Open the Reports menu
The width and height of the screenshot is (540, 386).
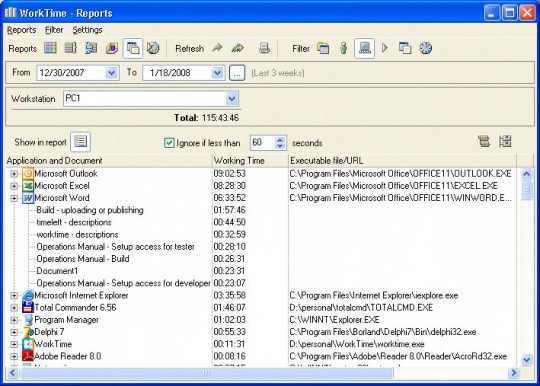point(21,30)
